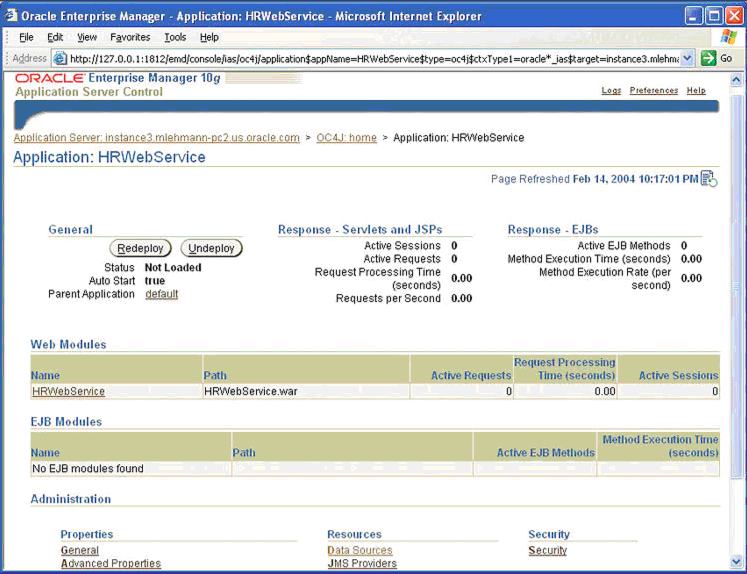The width and height of the screenshot is (747, 574).
Task: Open the Preferences link in header
Action: point(653,91)
